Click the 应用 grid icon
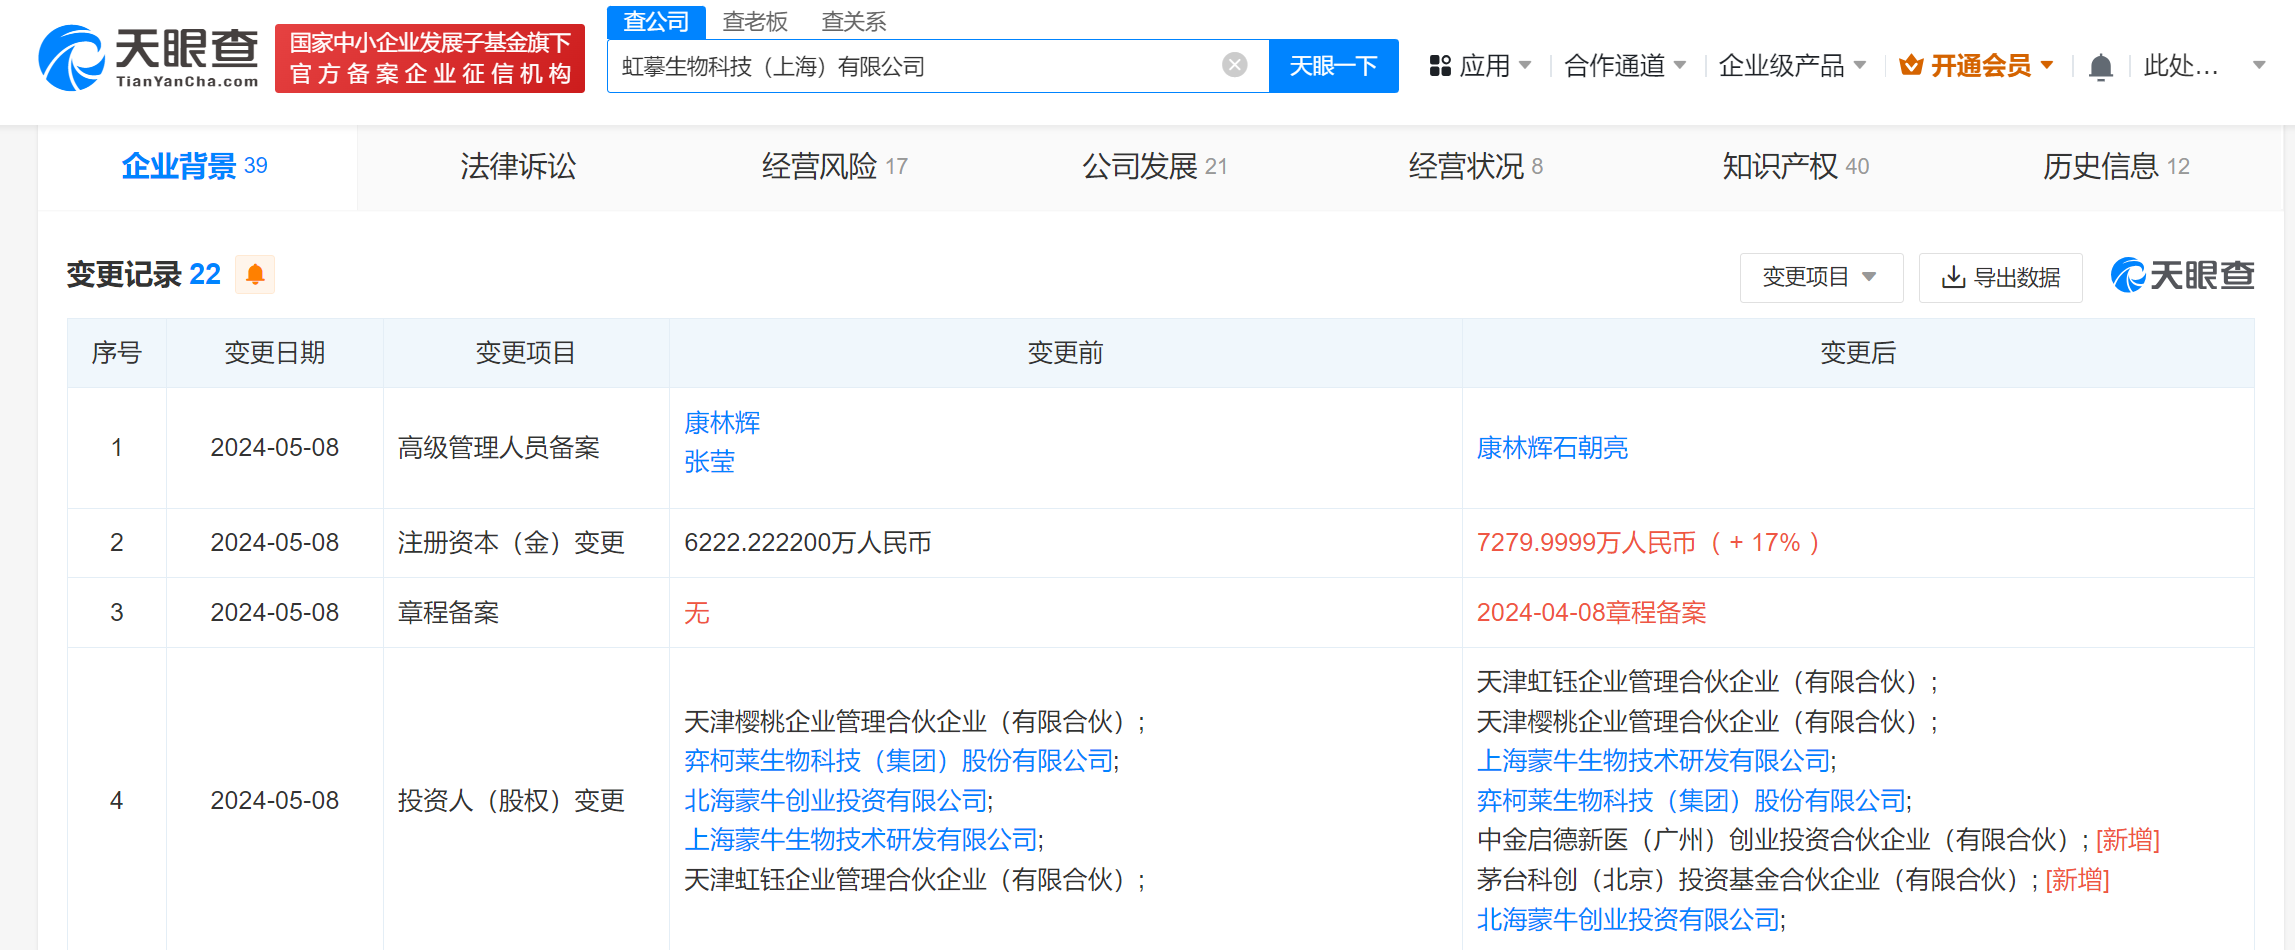Screen dimensions: 2295x950 pyautogui.click(x=1440, y=66)
